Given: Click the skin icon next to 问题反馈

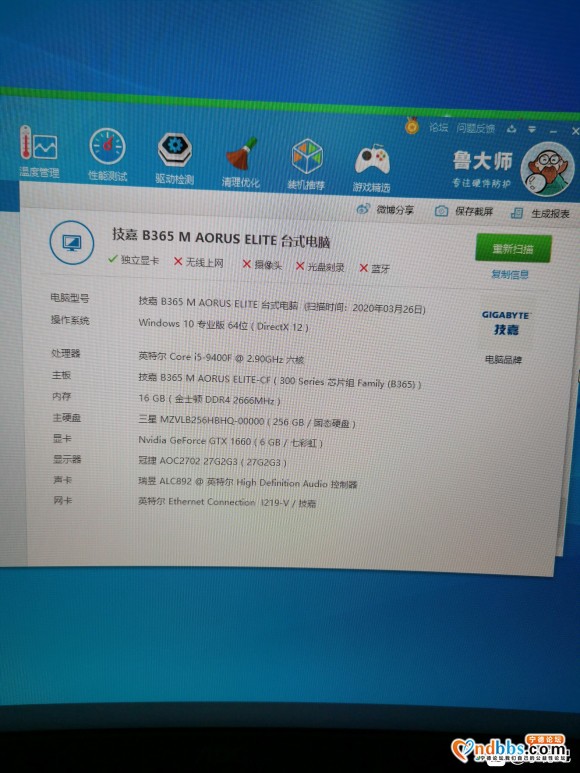Looking at the screenshot, I should [x=512, y=129].
